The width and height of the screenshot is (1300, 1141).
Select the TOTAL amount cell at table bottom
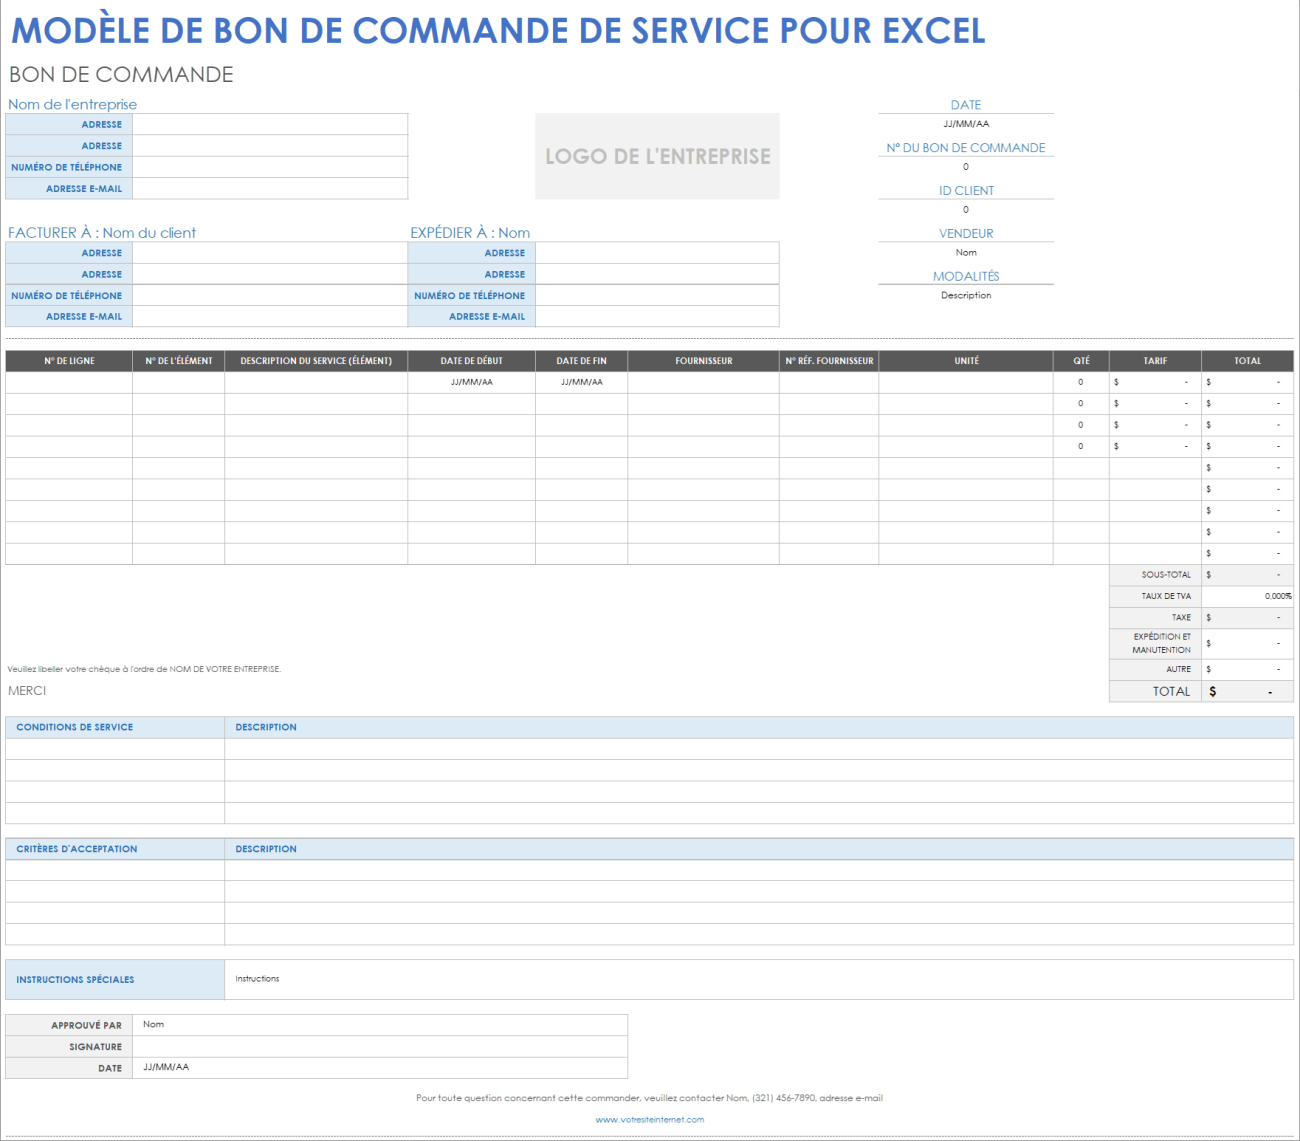pyautogui.click(x=1247, y=691)
